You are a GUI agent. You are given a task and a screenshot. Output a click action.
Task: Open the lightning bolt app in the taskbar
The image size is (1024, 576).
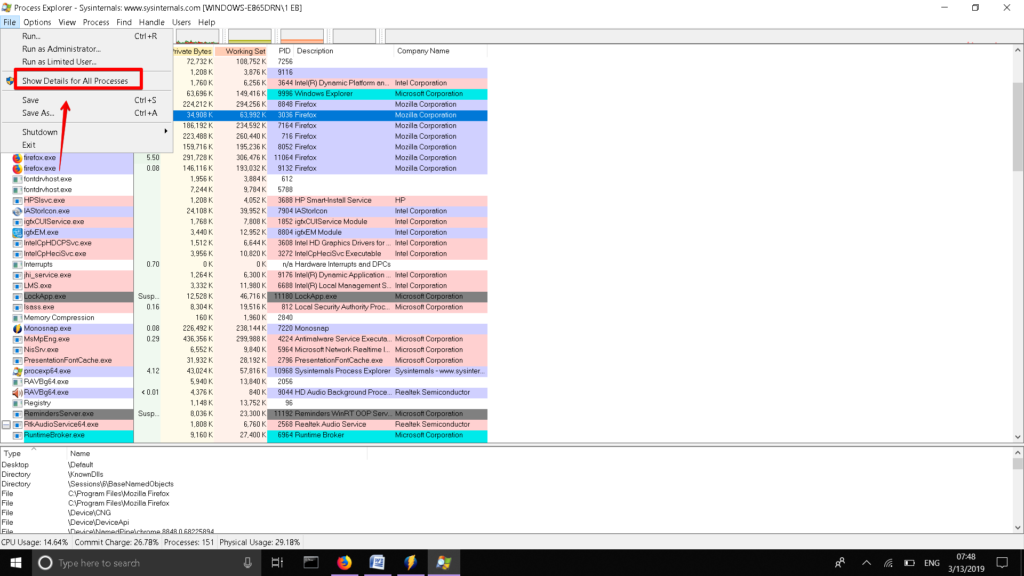coord(410,562)
